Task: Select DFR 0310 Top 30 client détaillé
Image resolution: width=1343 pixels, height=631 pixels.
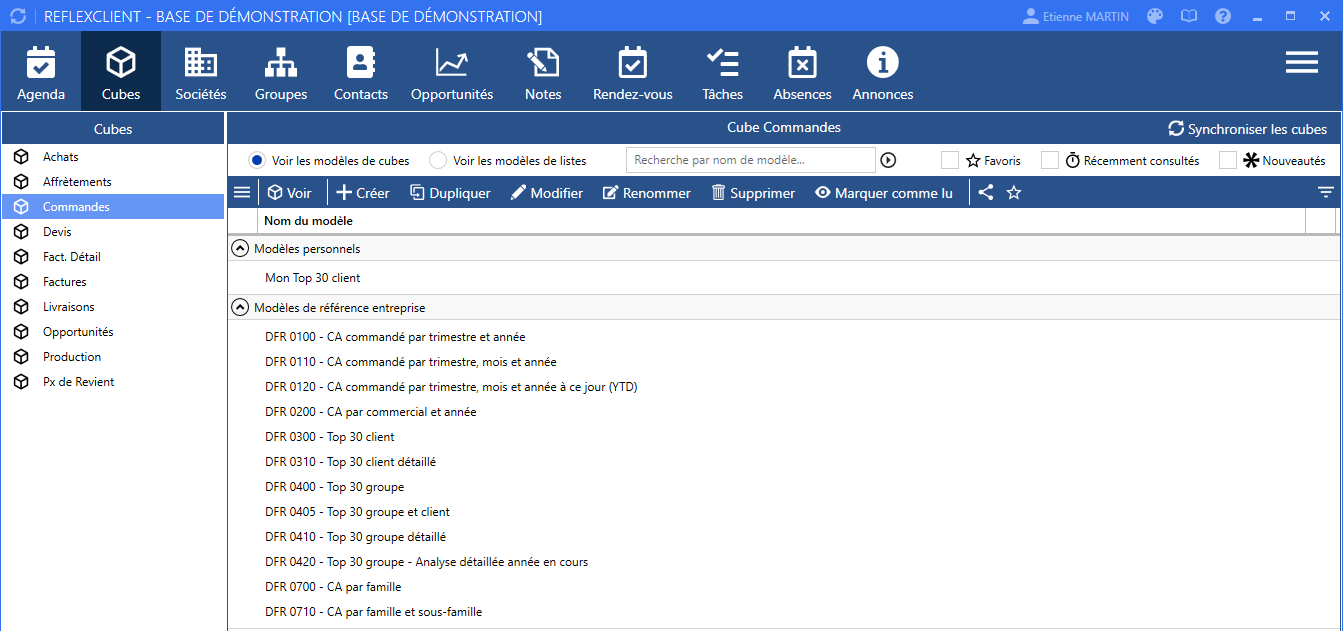Action: click(783, 462)
